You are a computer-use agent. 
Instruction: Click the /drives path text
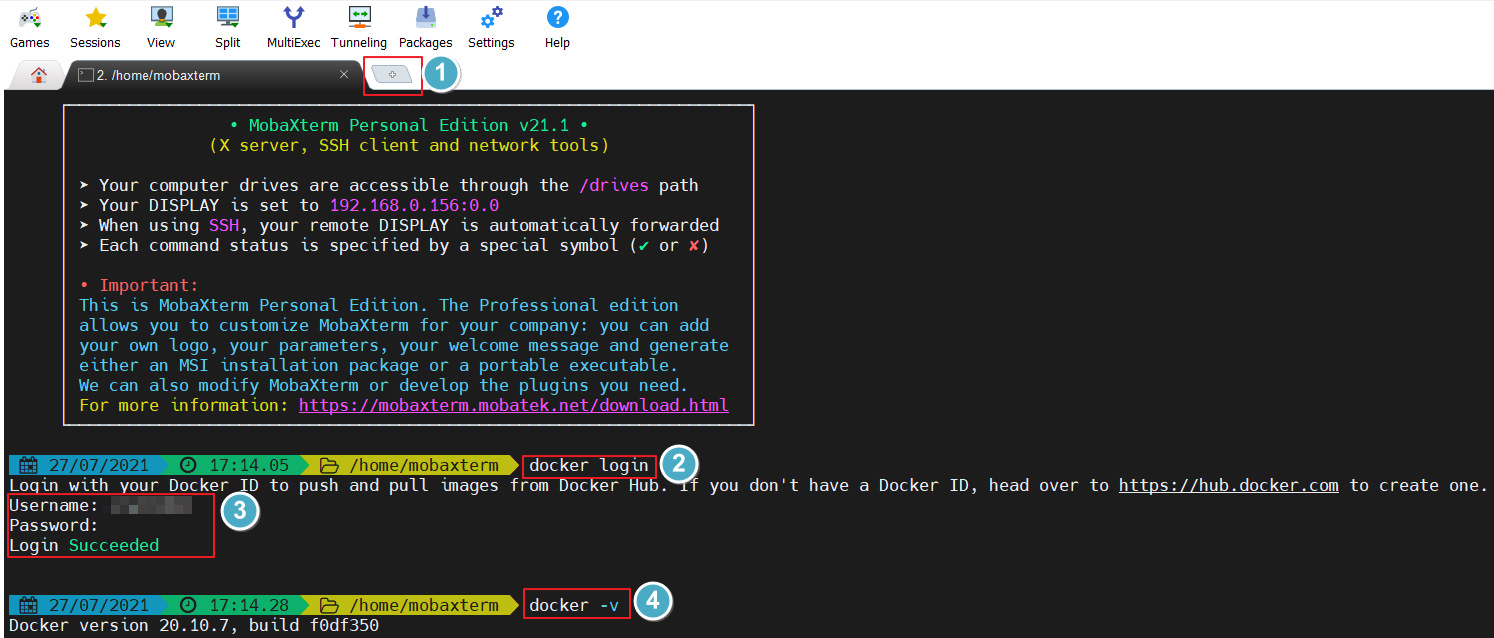click(x=614, y=186)
